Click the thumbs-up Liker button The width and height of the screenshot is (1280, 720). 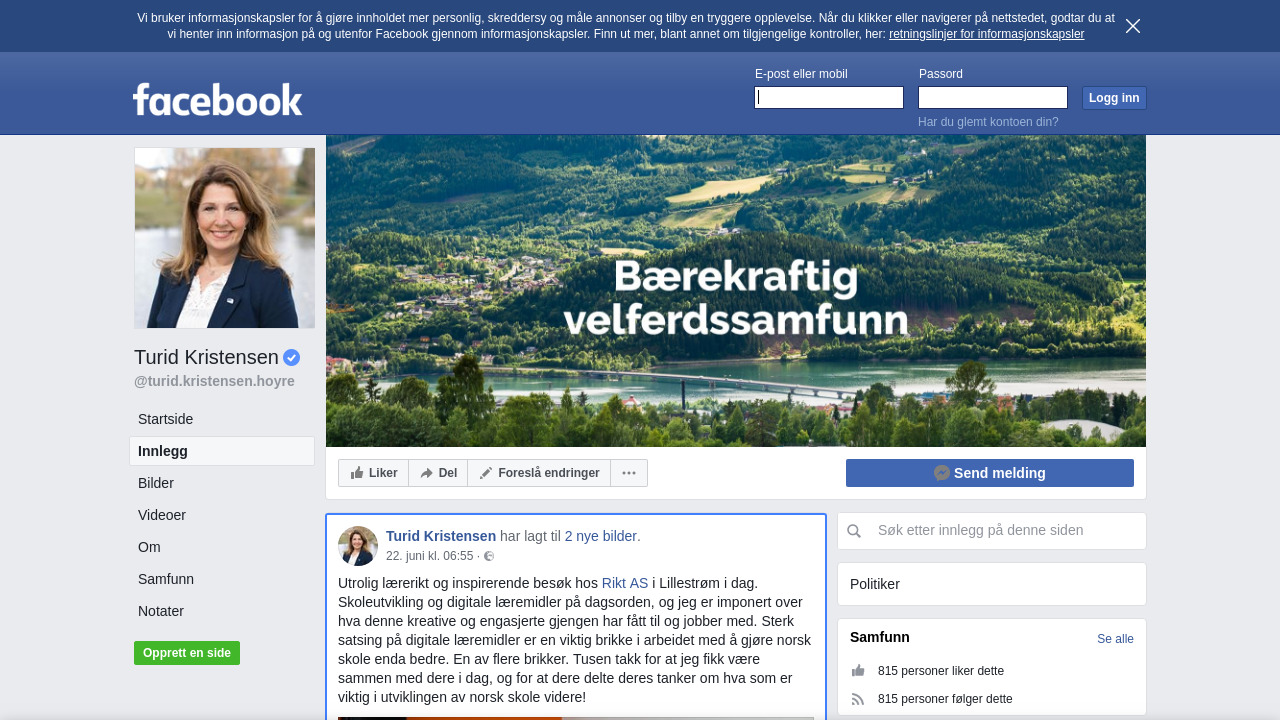[374, 473]
